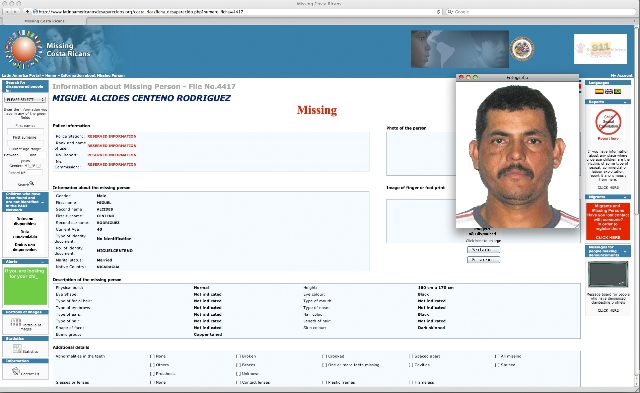The image size is (640, 393).
Task: Click the OAS round seal emblem
Action: pos(522,49)
